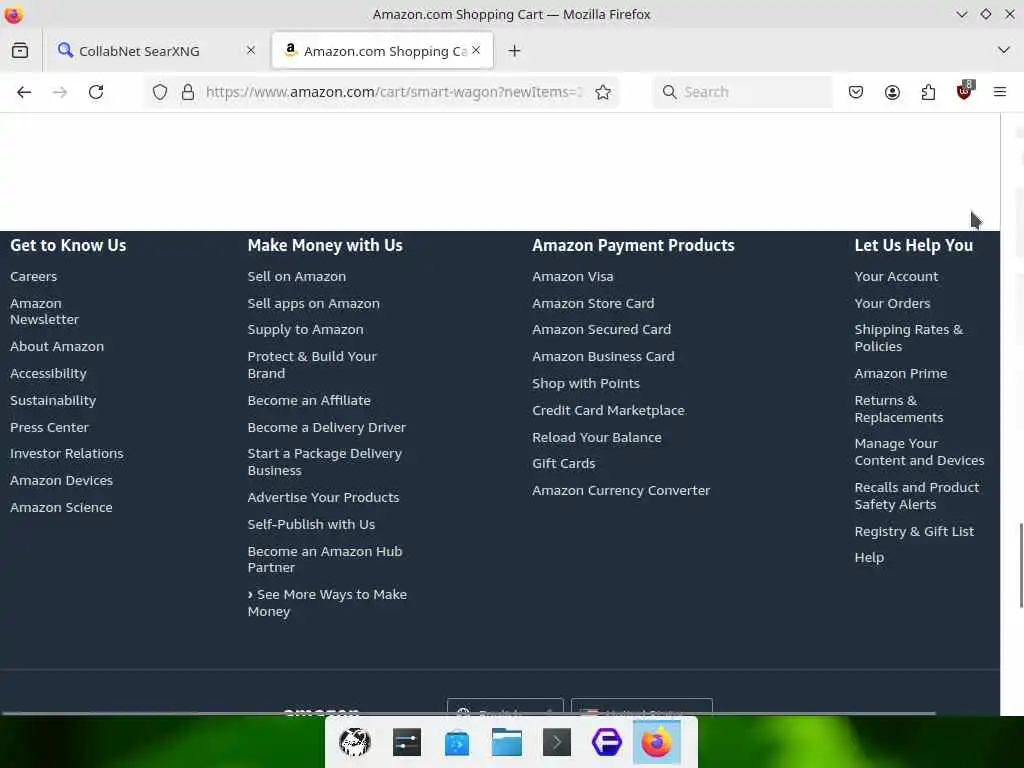Open Amazon Store Card link

(593, 303)
